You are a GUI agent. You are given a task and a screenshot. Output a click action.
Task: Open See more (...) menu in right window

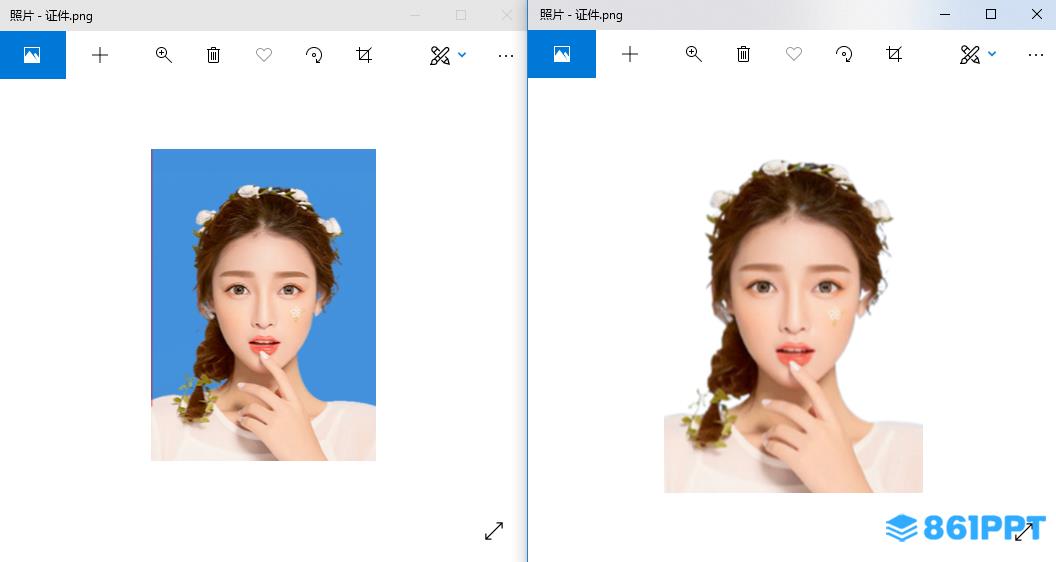pos(1036,55)
